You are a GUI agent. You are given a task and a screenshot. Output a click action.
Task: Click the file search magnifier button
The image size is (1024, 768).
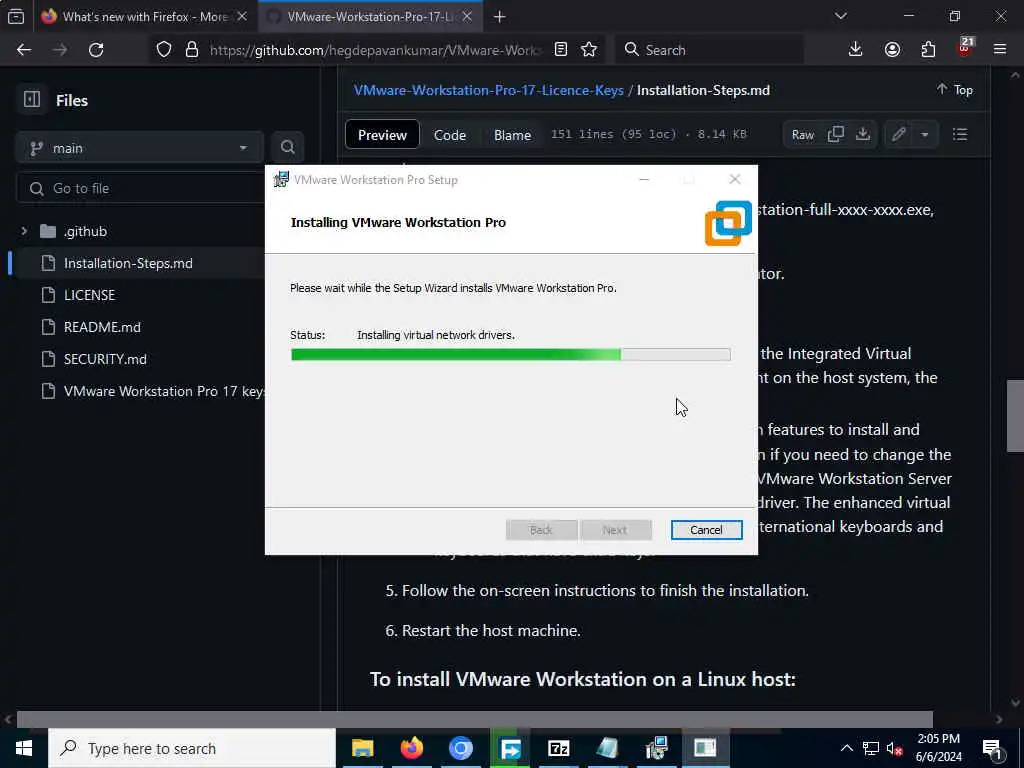[x=287, y=148]
